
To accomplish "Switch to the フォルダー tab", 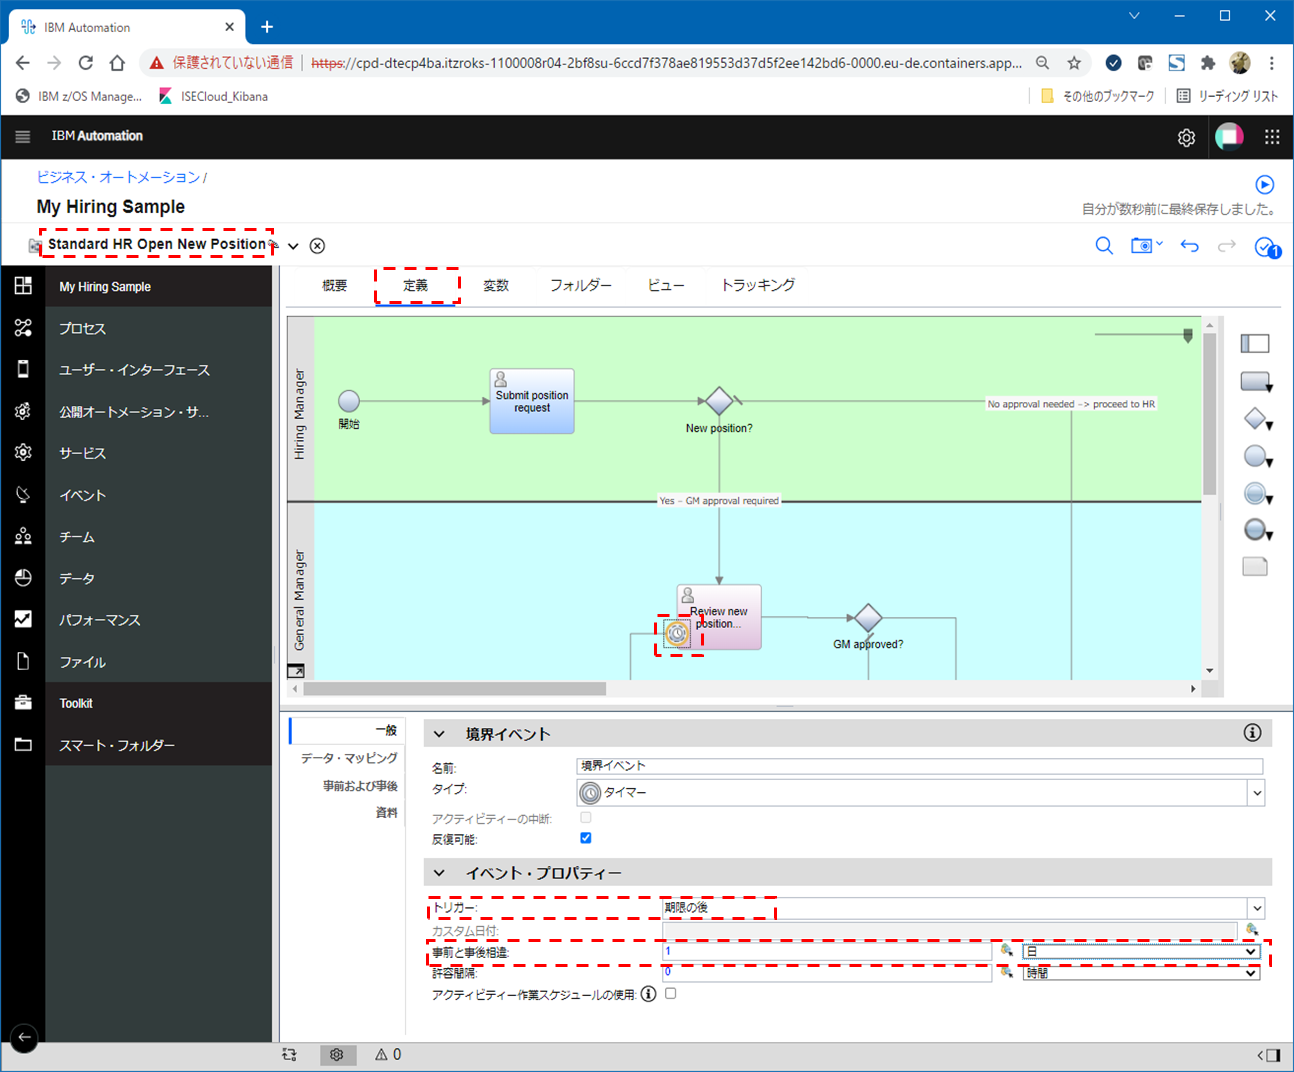I will coord(581,286).
